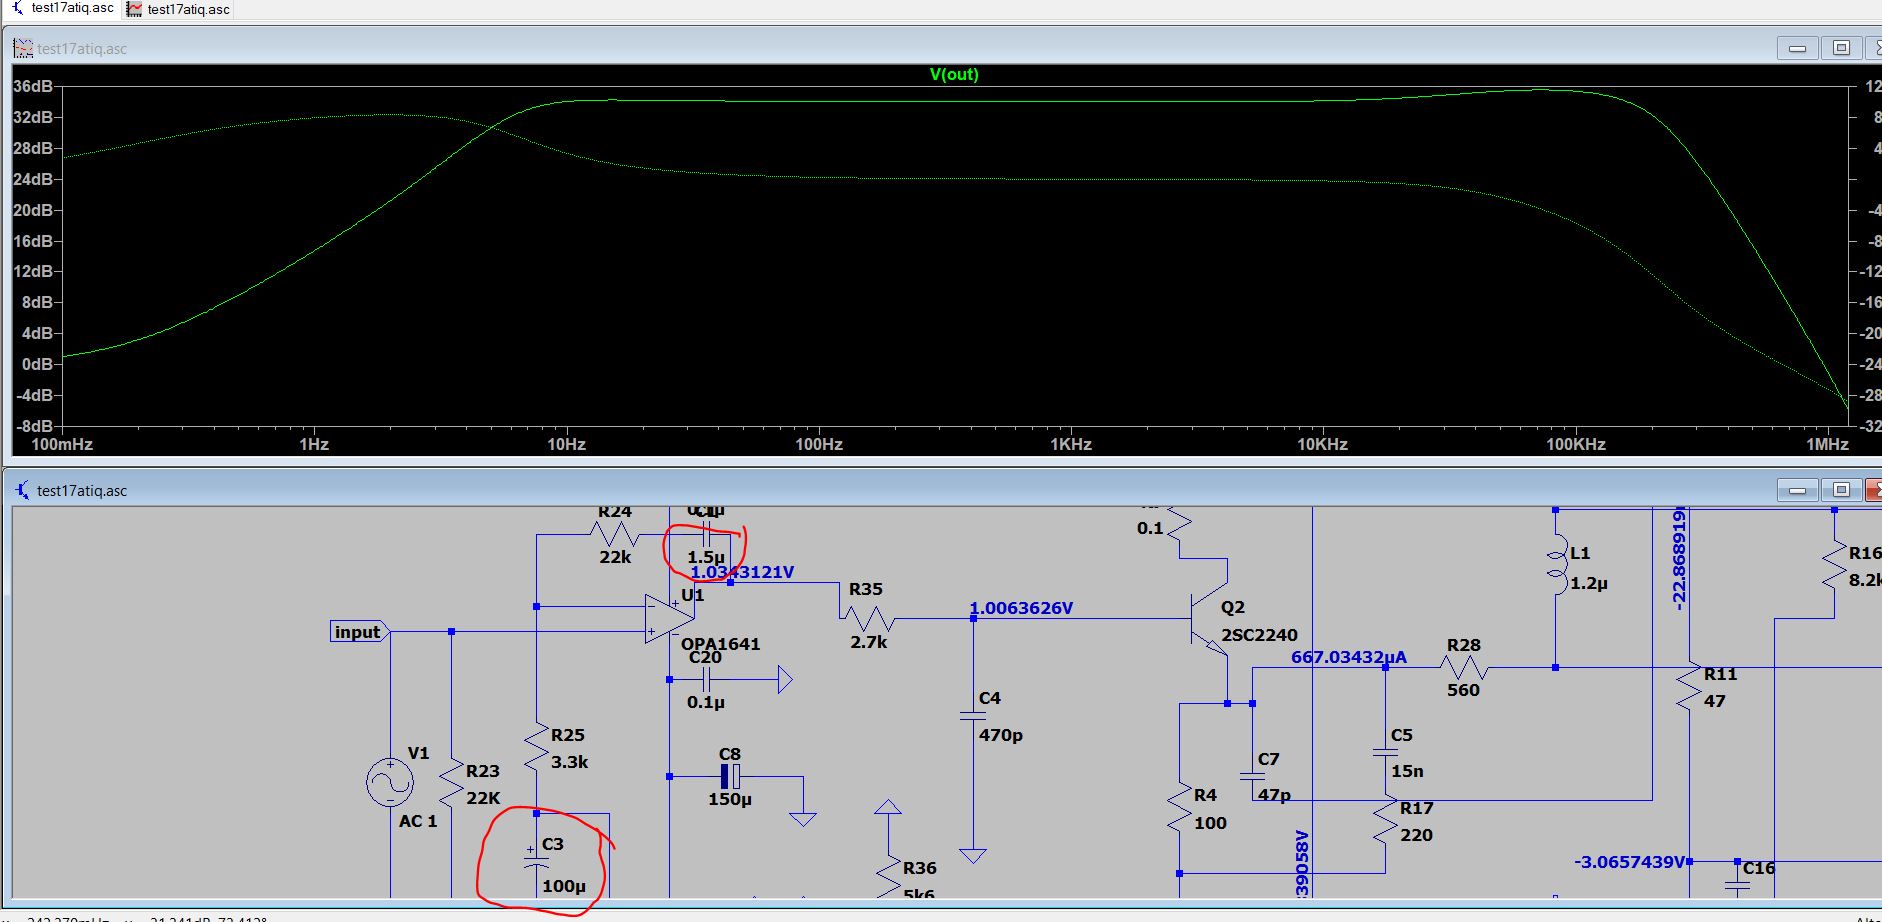Switch to the waveform test17atiq.asc tab
This screenshot has width=1882, height=922.
[179, 9]
